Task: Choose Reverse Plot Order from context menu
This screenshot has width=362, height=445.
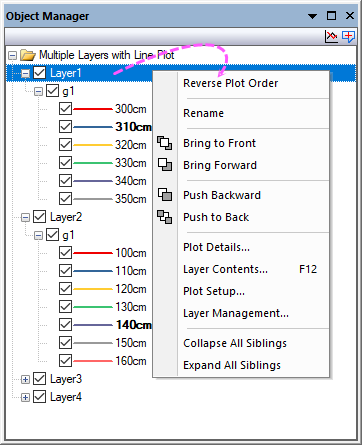Action: tap(241, 83)
